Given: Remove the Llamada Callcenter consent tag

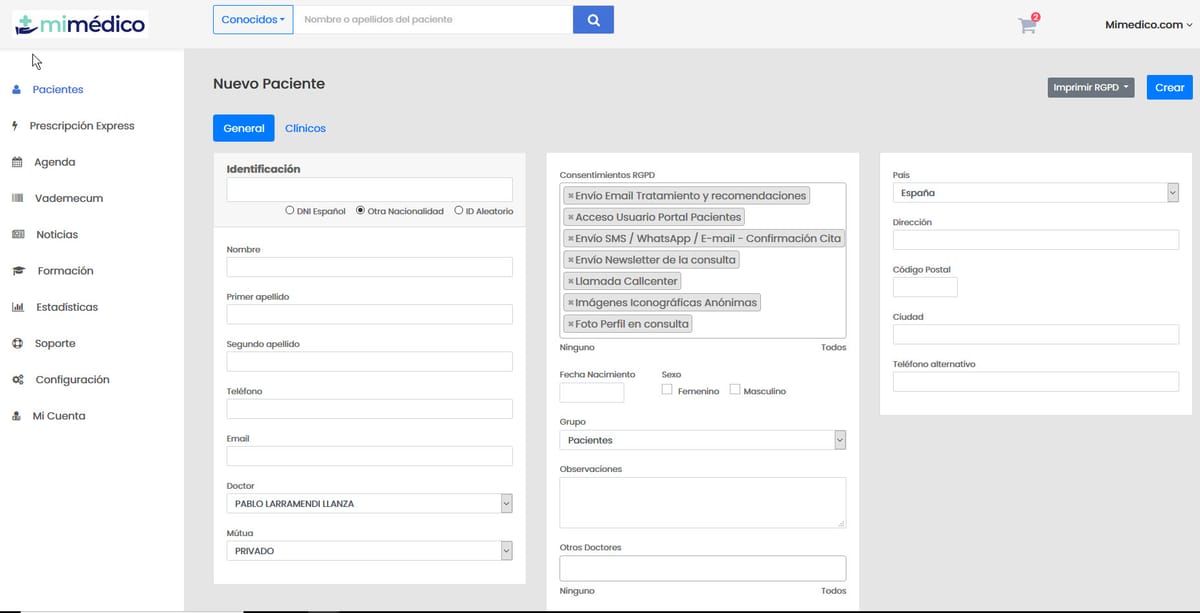Looking at the screenshot, I should 570,281.
